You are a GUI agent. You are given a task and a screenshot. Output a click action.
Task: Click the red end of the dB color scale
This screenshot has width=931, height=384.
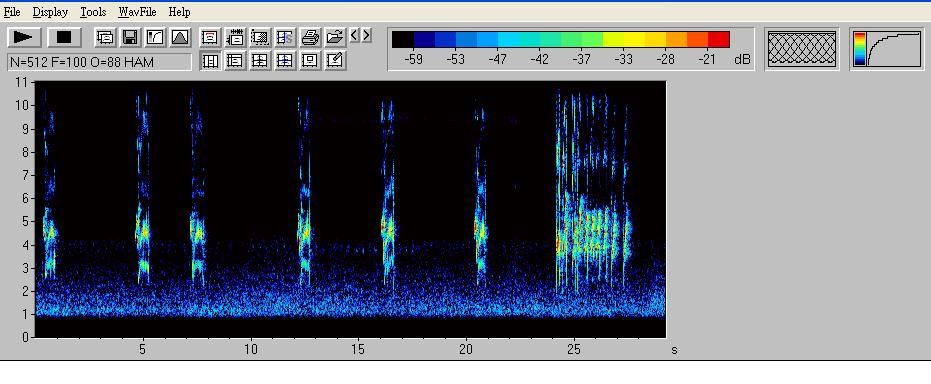pos(718,39)
